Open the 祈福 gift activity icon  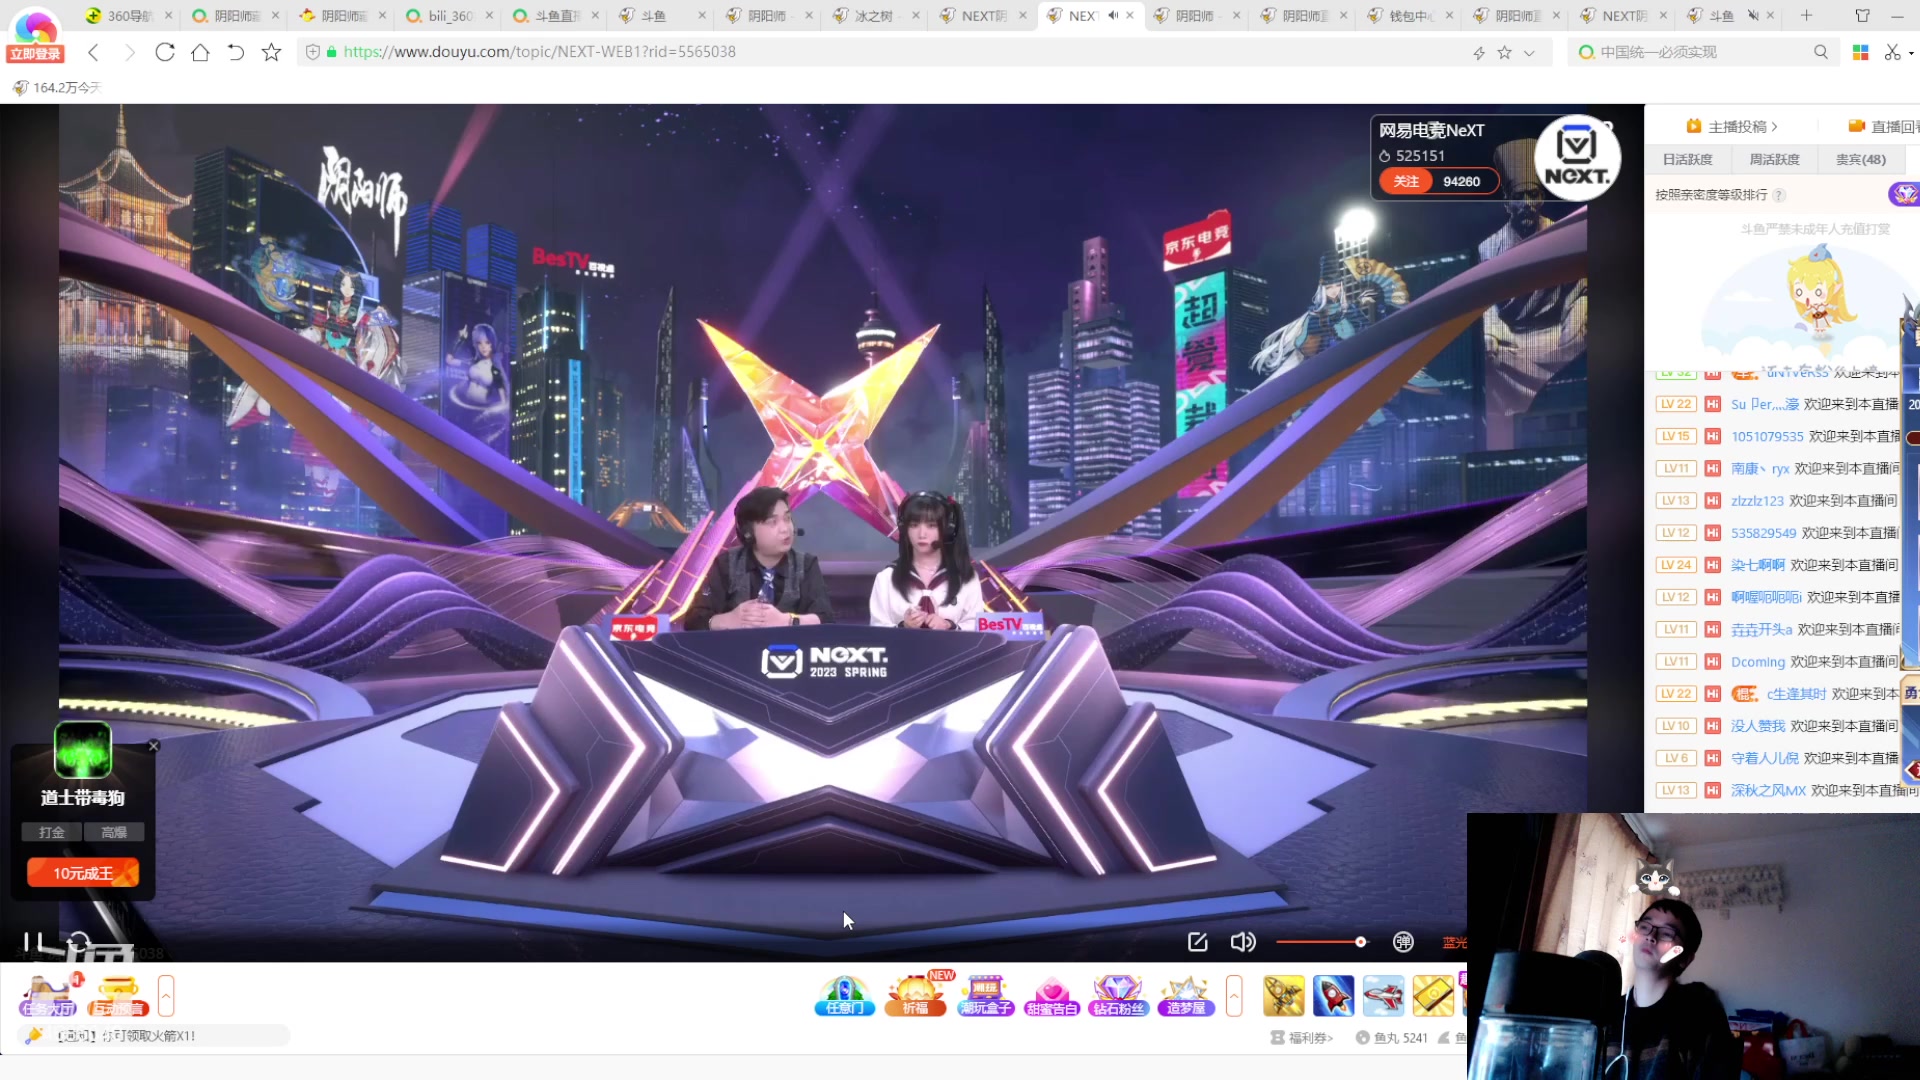915,996
